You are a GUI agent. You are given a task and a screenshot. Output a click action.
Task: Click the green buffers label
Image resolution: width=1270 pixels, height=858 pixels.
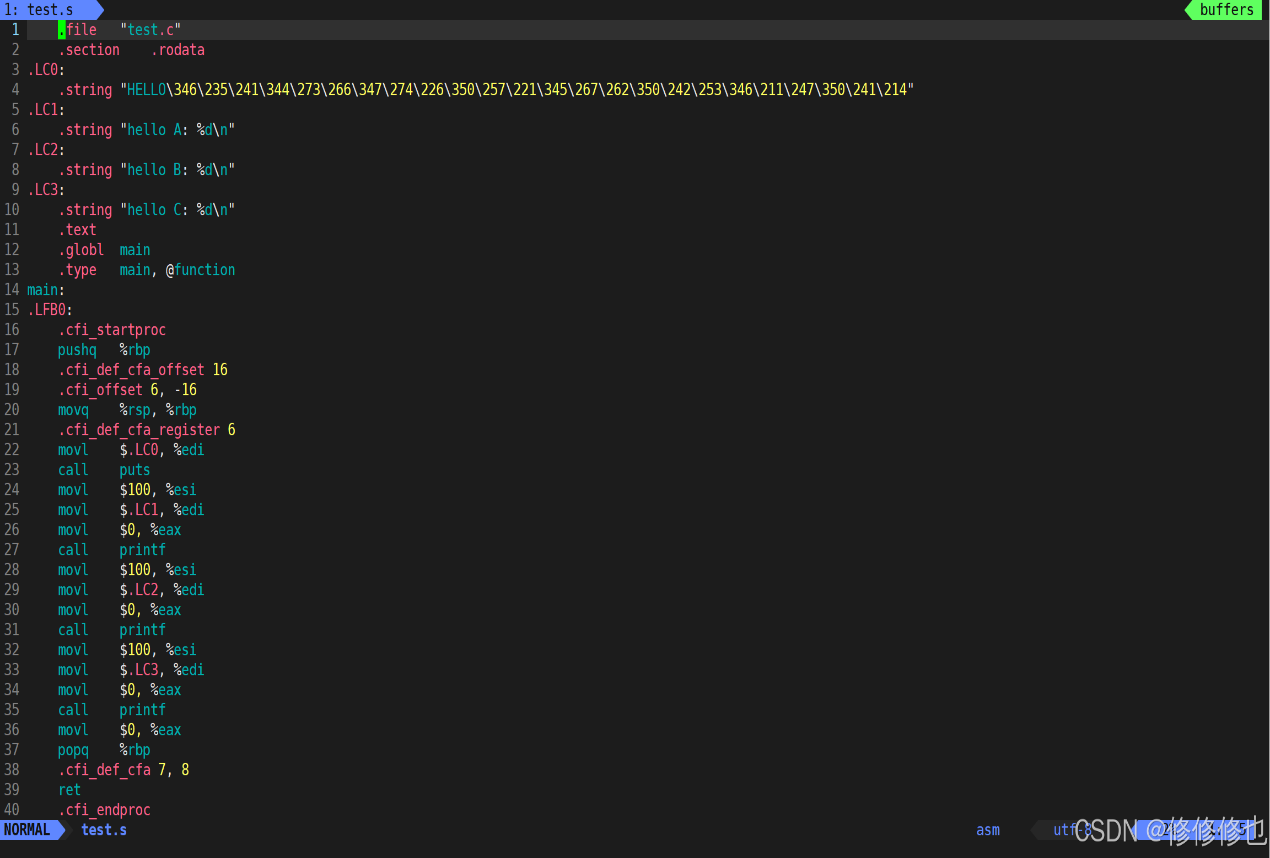[1226, 10]
